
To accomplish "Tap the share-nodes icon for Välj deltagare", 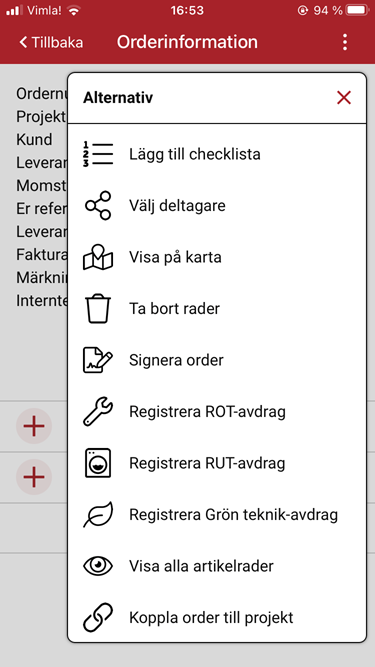I will (x=98, y=205).
